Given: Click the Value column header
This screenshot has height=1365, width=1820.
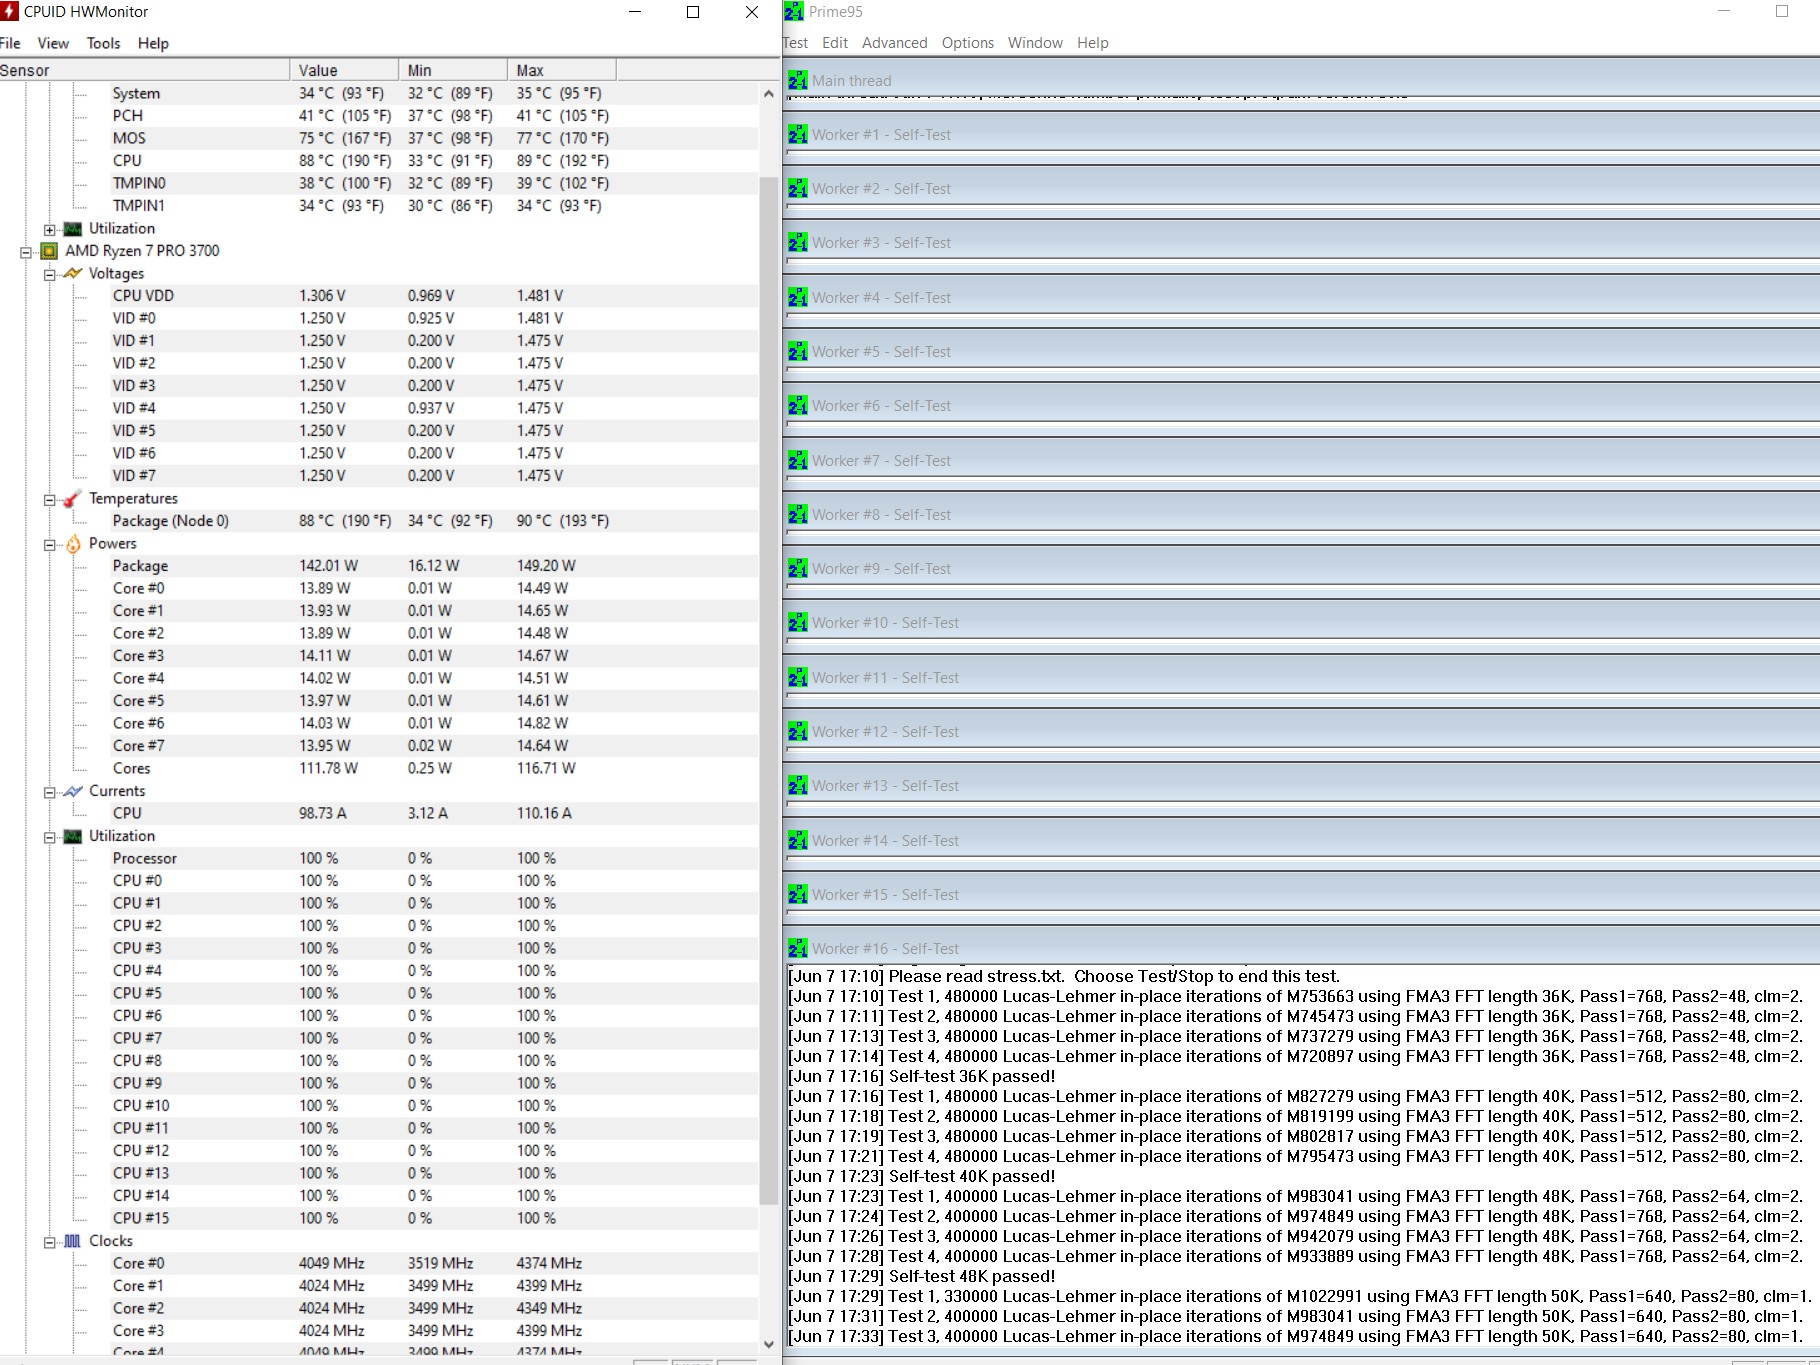Looking at the screenshot, I should tap(344, 70).
